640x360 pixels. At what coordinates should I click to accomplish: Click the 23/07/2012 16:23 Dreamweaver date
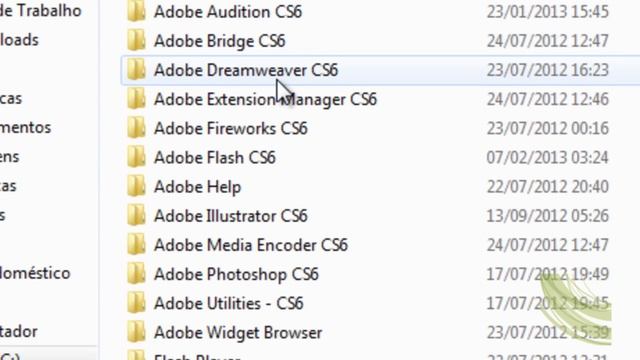[547, 70]
